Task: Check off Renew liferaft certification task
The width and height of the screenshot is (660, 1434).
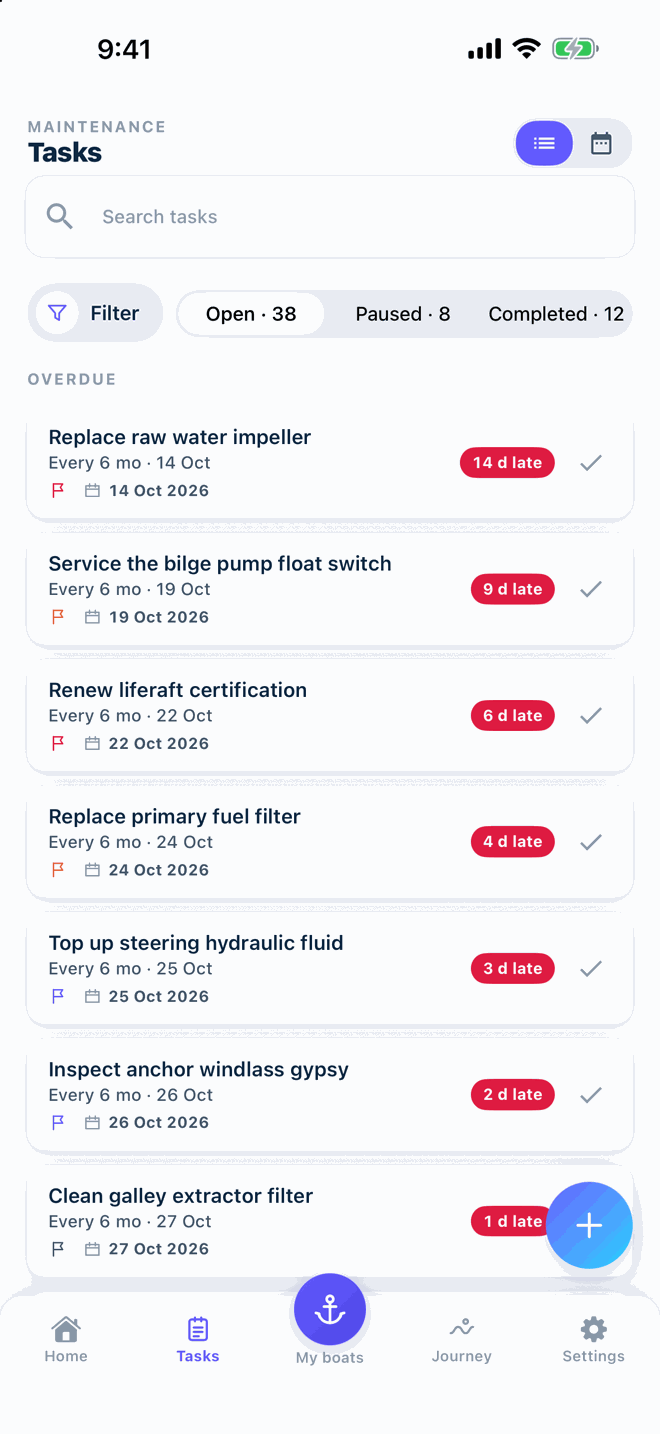Action: pos(591,716)
